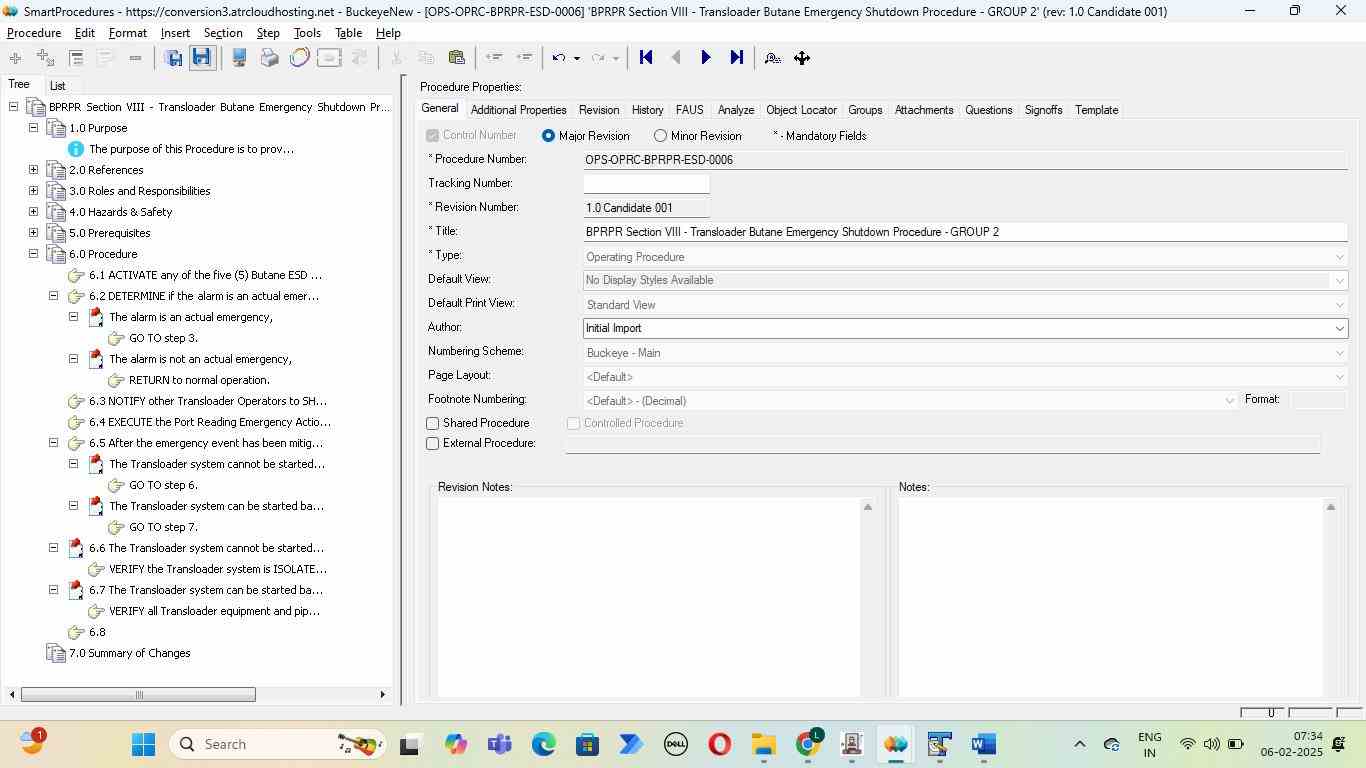Open the Tools menu
The height and width of the screenshot is (768, 1366).
[x=307, y=33]
